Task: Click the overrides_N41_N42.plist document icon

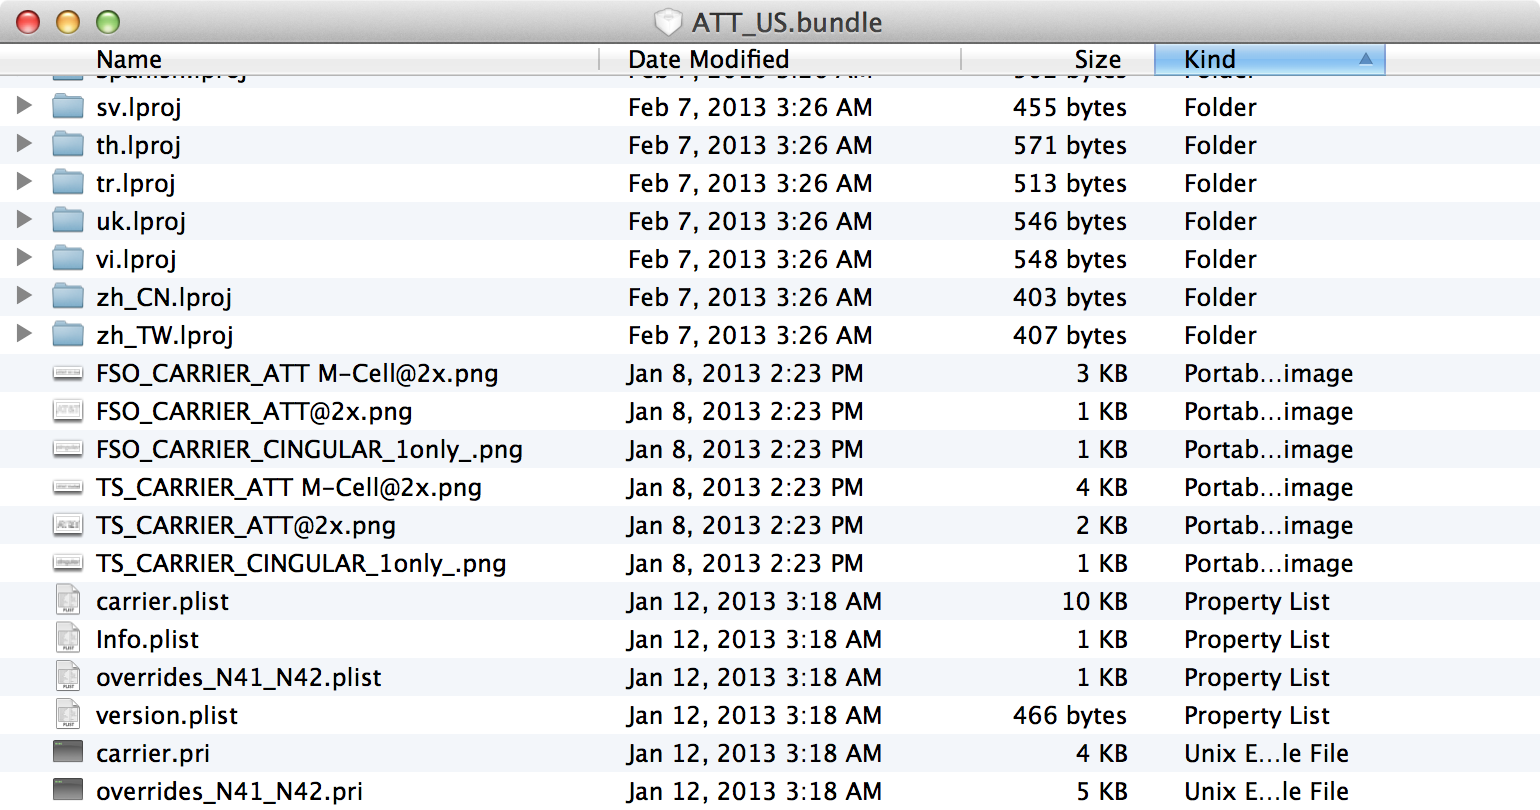Action: click(x=68, y=676)
